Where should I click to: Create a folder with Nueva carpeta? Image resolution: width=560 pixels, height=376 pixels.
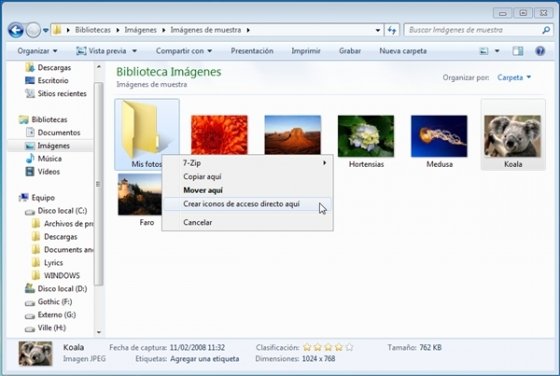(x=403, y=51)
